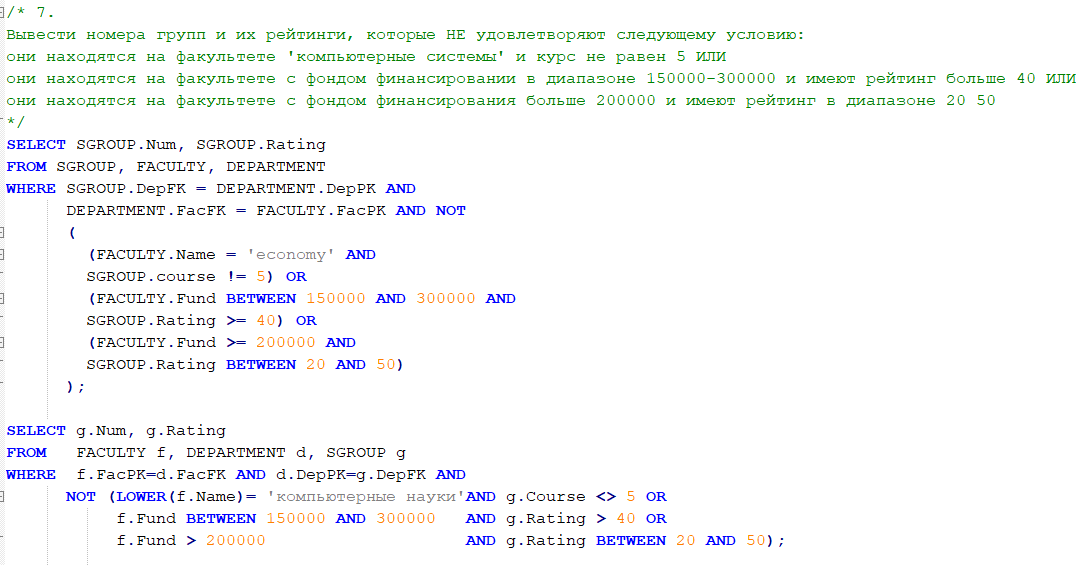The height and width of the screenshot is (565, 1088).
Task: Click the '/* 7.' comment opening text
Action: point(31,12)
